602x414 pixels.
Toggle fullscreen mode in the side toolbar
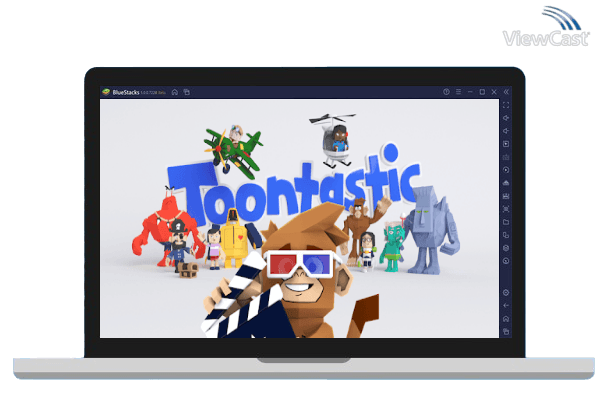click(x=506, y=105)
